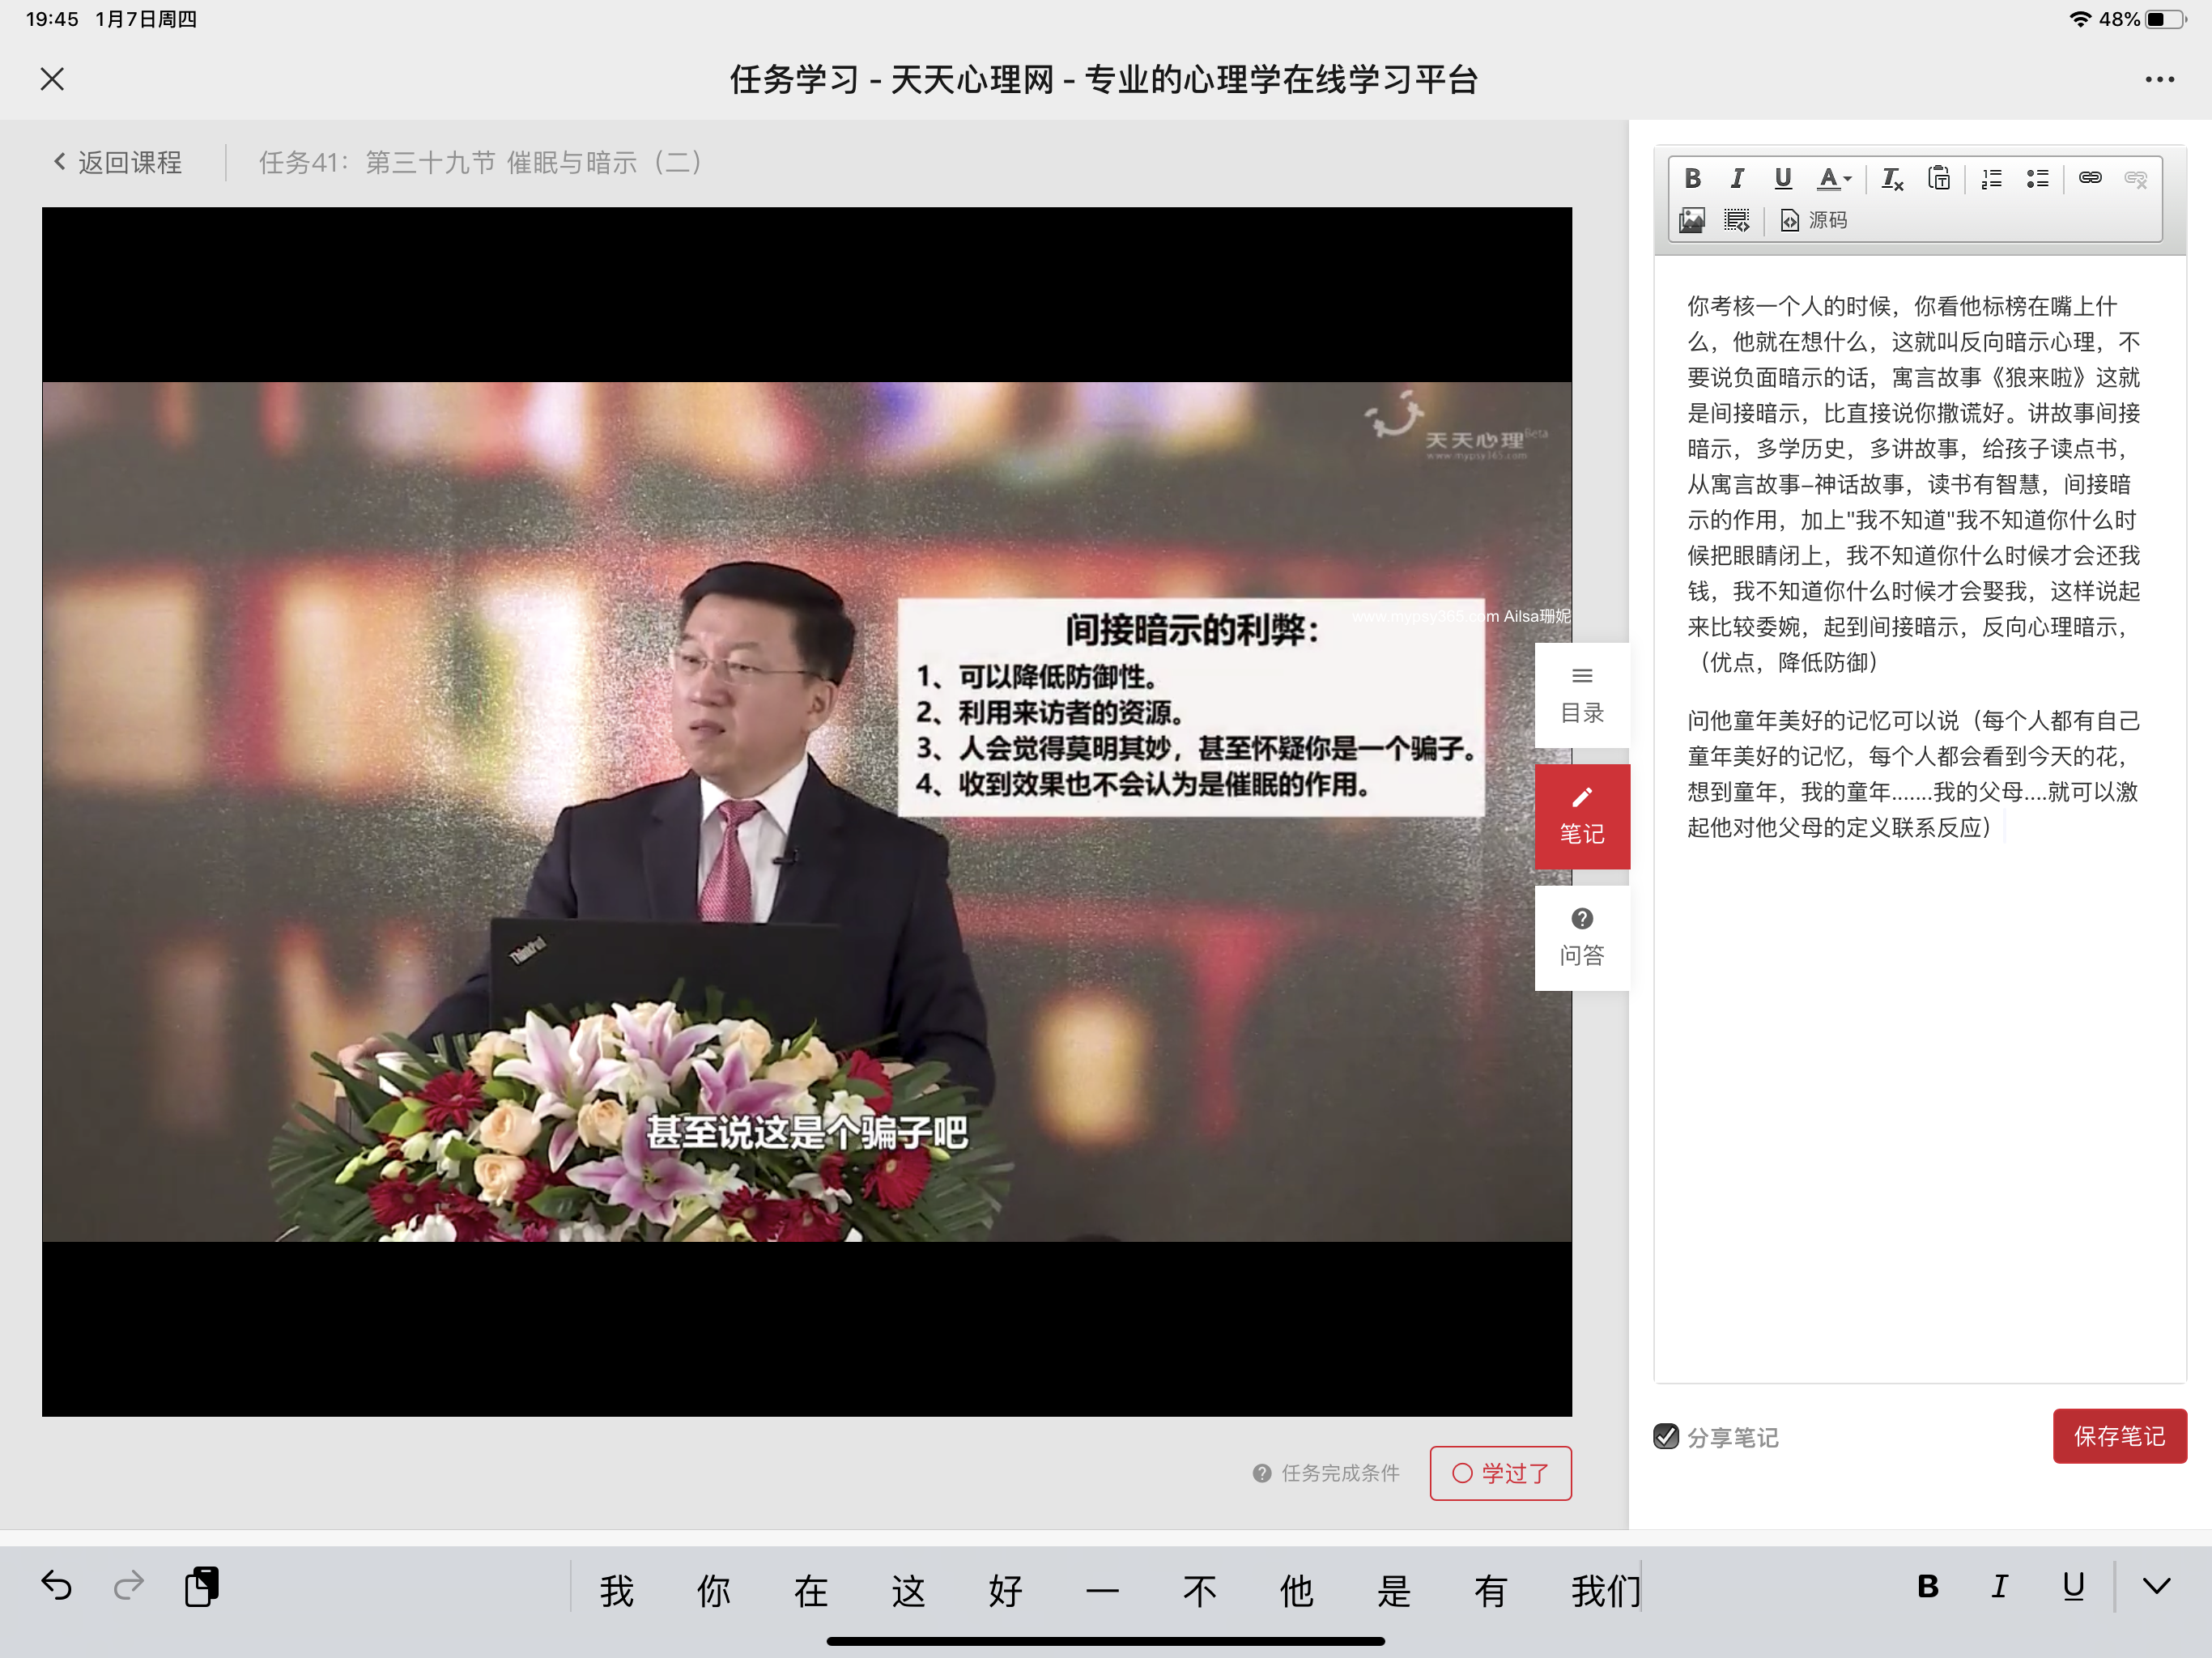This screenshot has width=2212, height=1658.
Task: Pick the suggested word 有
Action: 1490,1590
